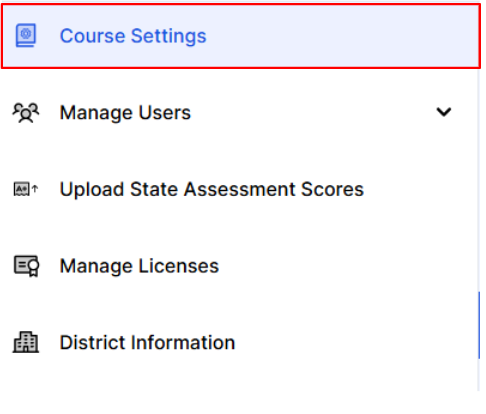486x414 pixels.
Task: Click the Course Settings book icon
Action: (x=26, y=35)
